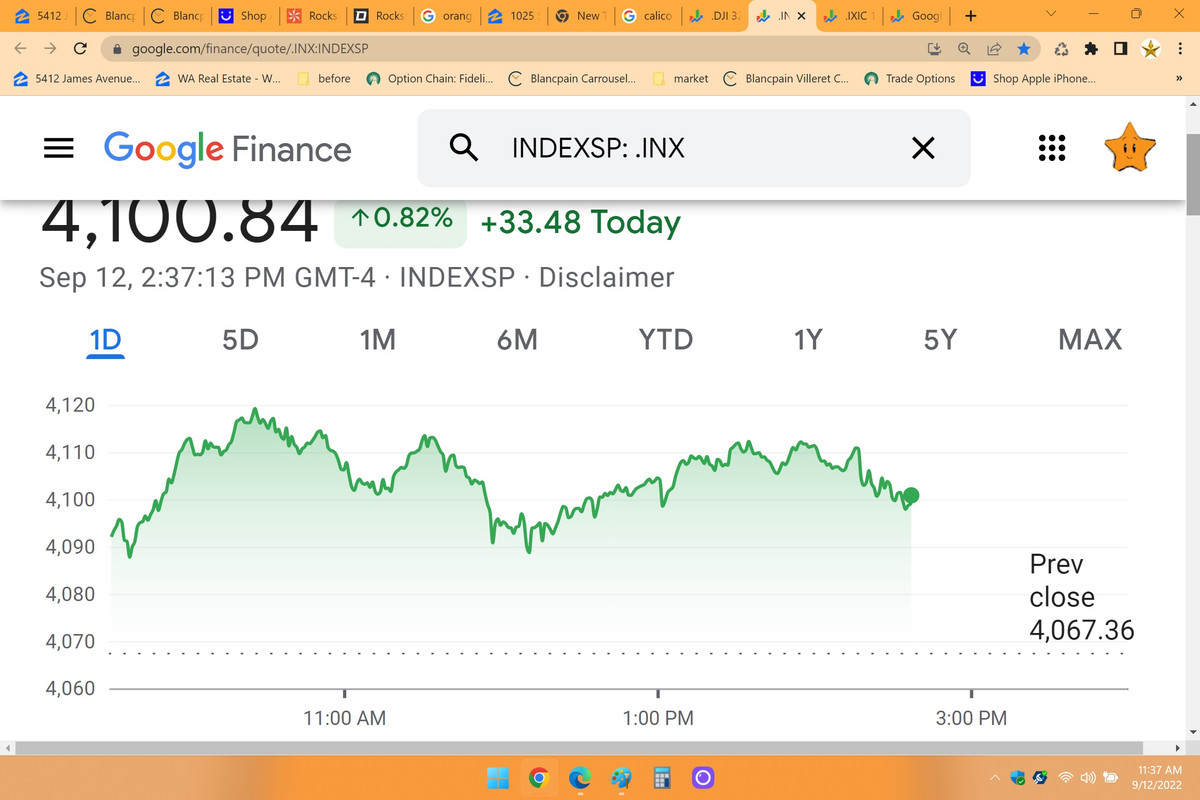Image resolution: width=1200 pixels, height=800 pixels.
Task: Show the 5Y chart range
Action: 940,340
